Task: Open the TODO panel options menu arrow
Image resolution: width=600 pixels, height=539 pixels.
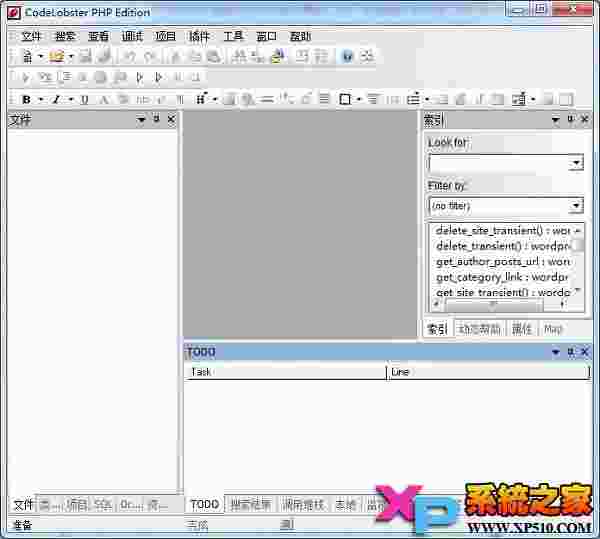Action: [x=555, y=352]
